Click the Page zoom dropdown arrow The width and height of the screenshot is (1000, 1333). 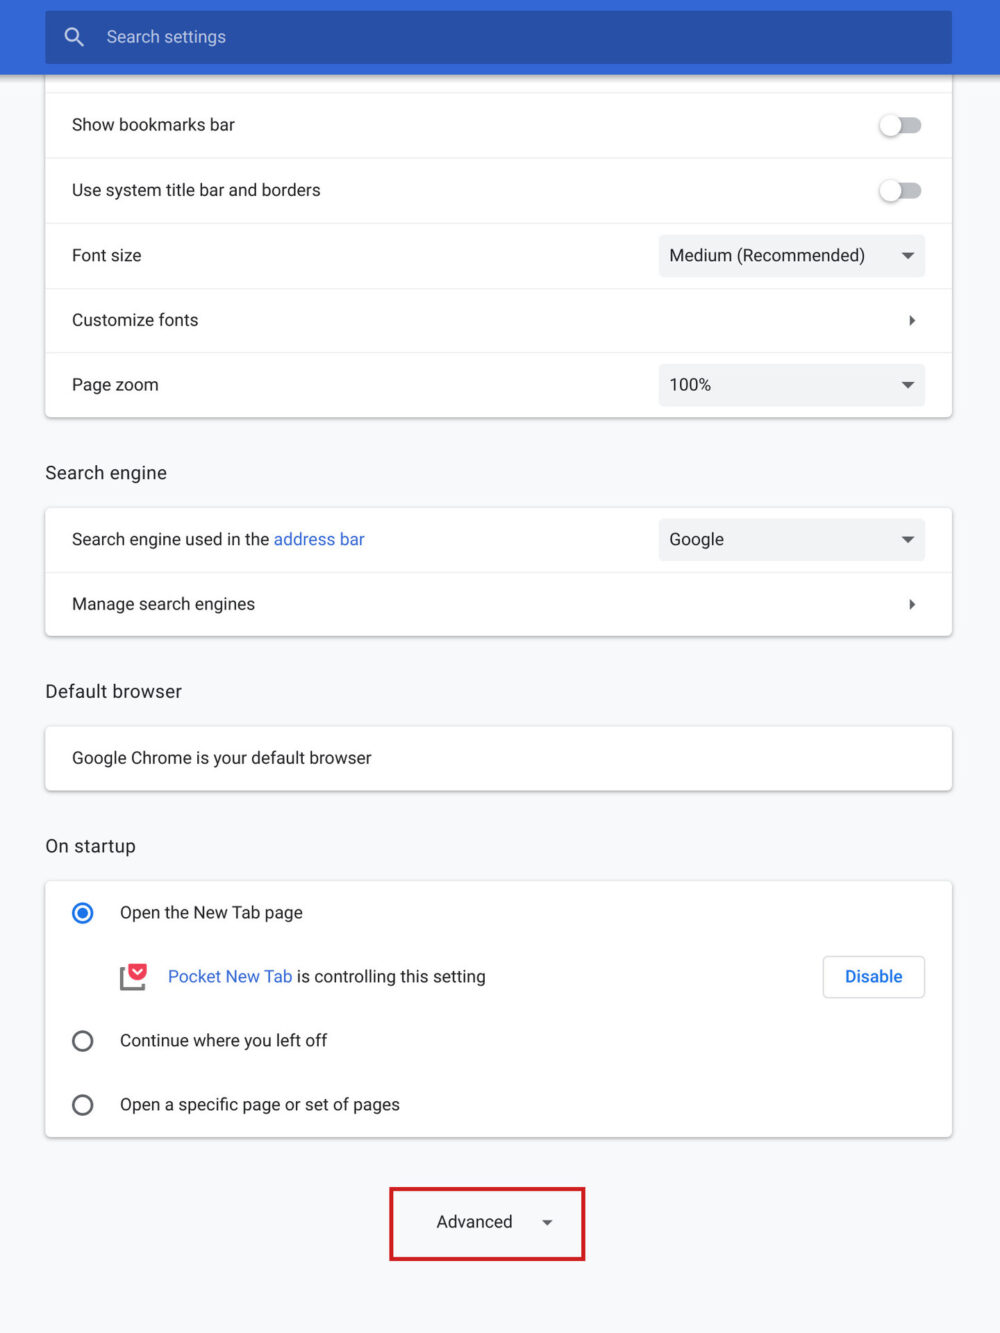[x=907, y=384]
